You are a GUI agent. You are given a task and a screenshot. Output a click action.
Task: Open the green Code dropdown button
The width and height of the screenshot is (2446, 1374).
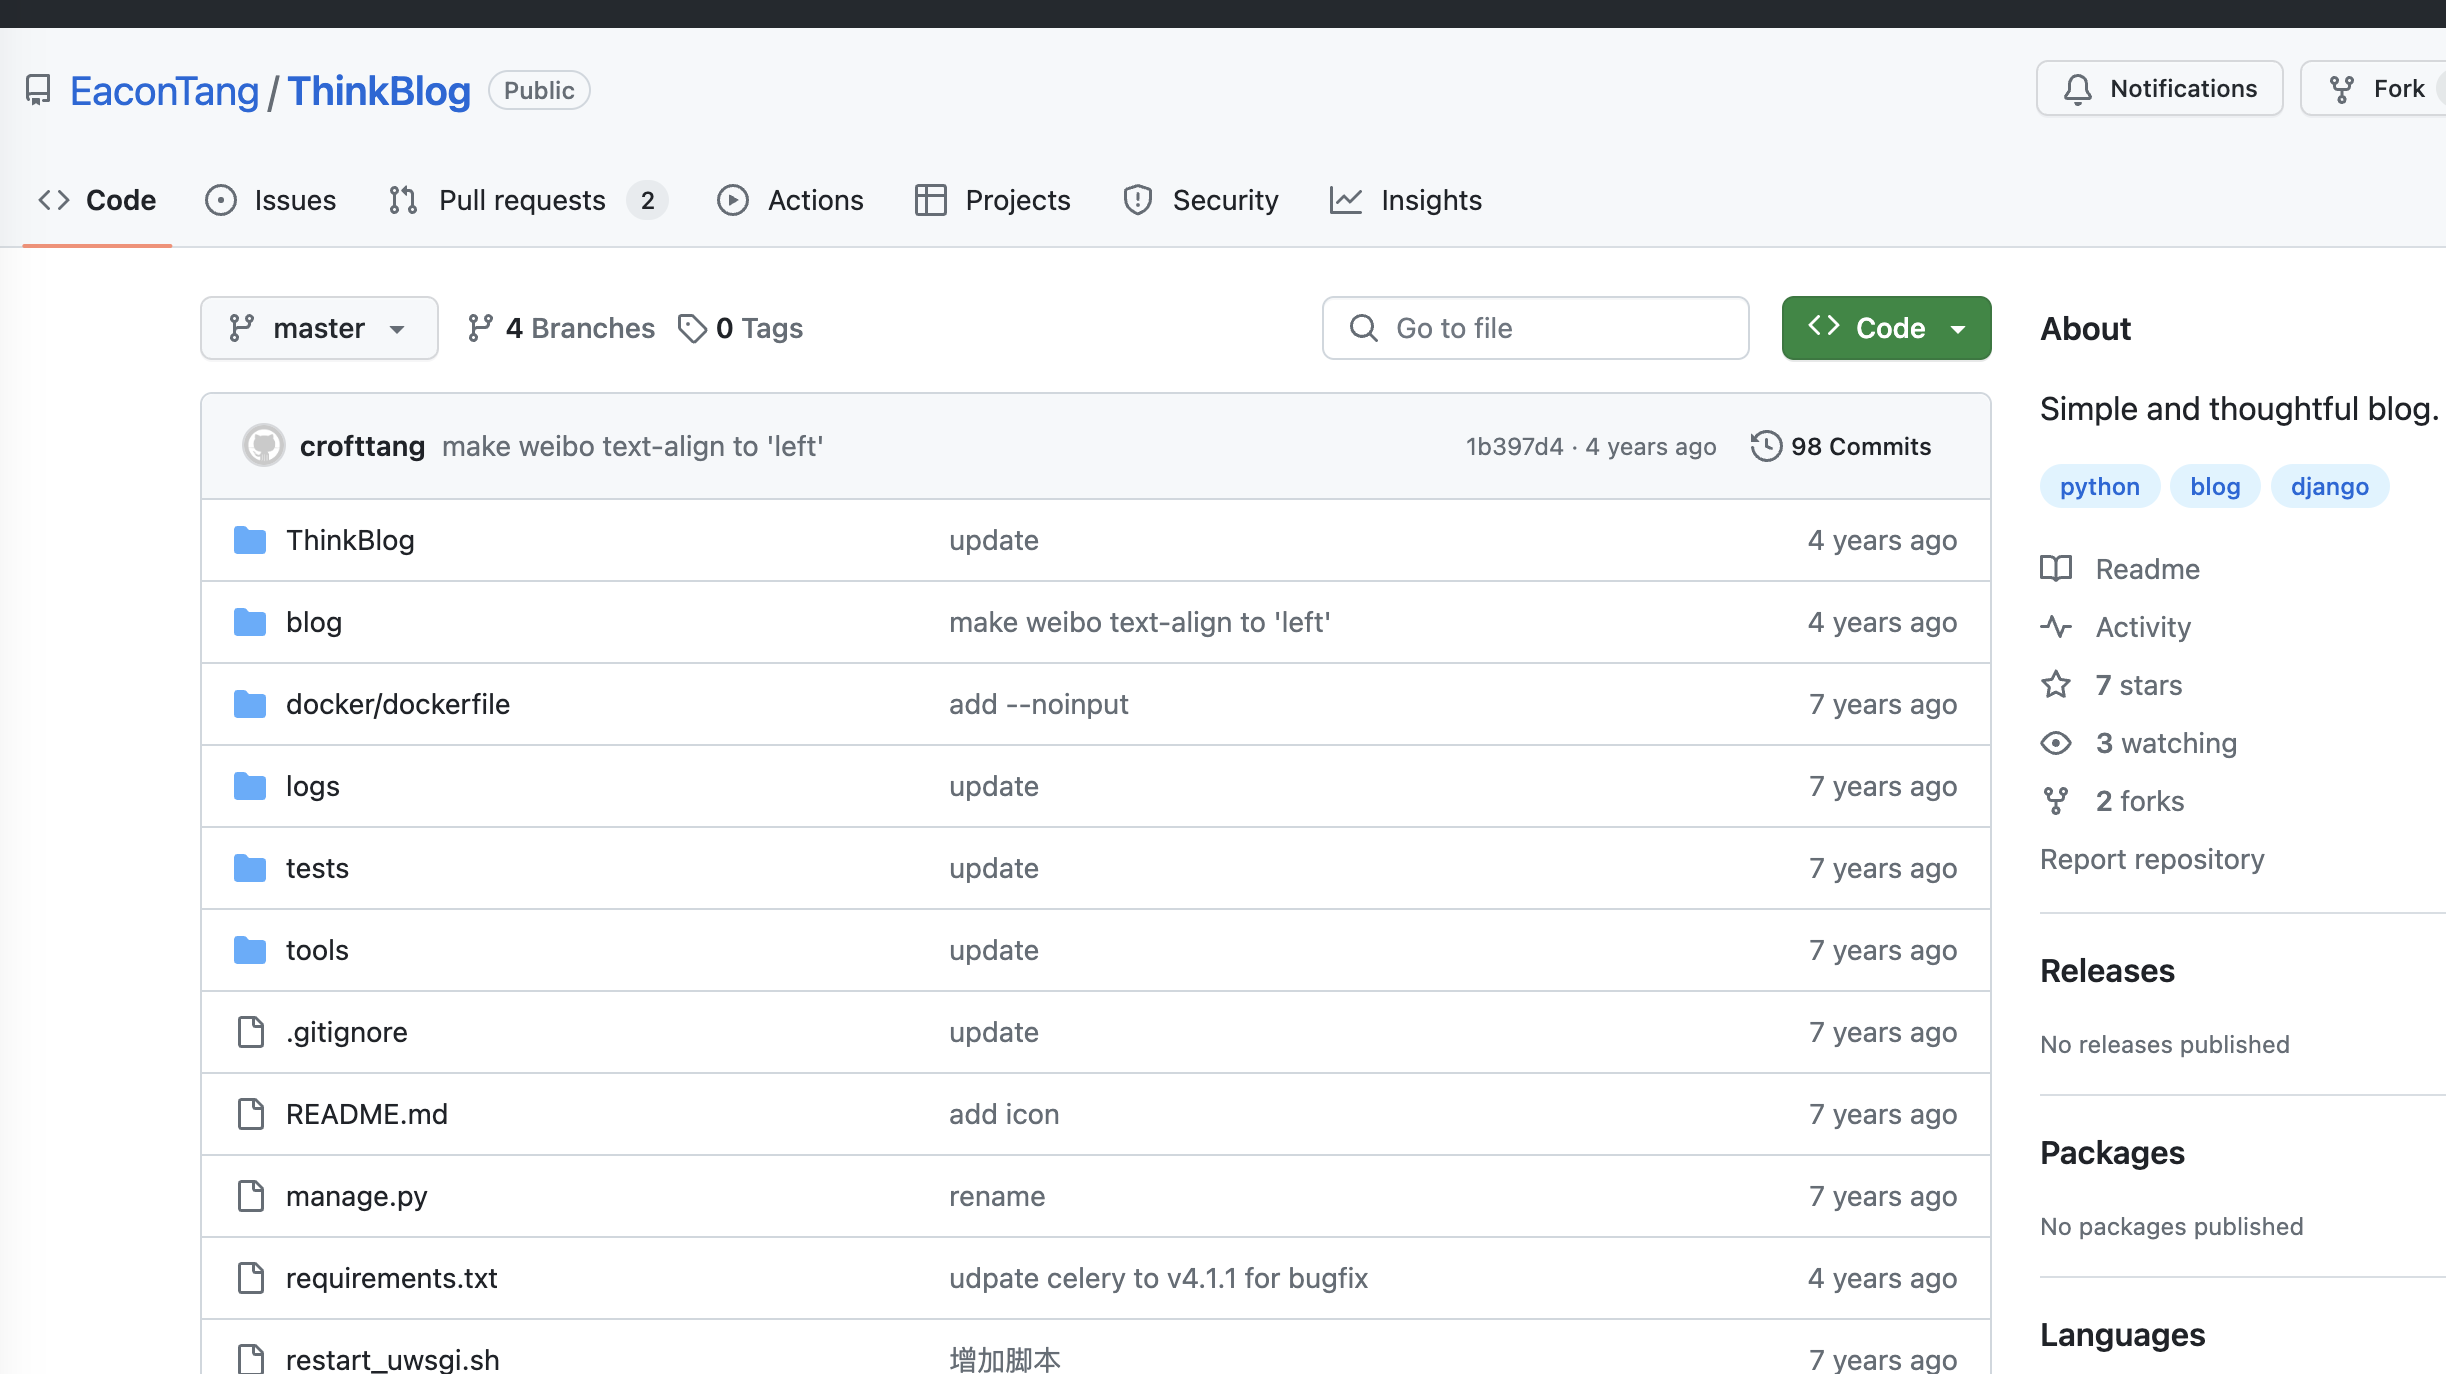coord(1886,328)
